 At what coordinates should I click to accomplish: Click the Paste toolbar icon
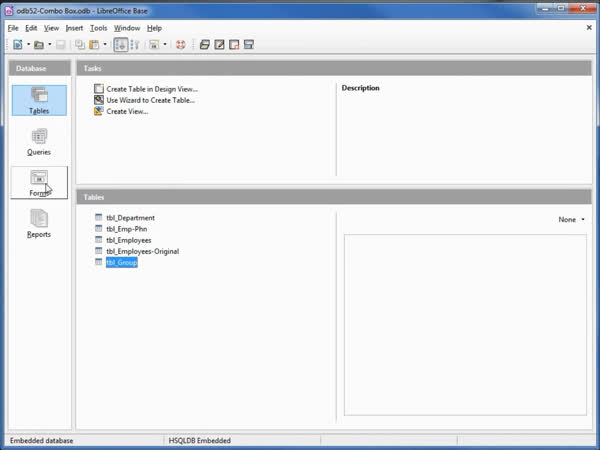94,44
